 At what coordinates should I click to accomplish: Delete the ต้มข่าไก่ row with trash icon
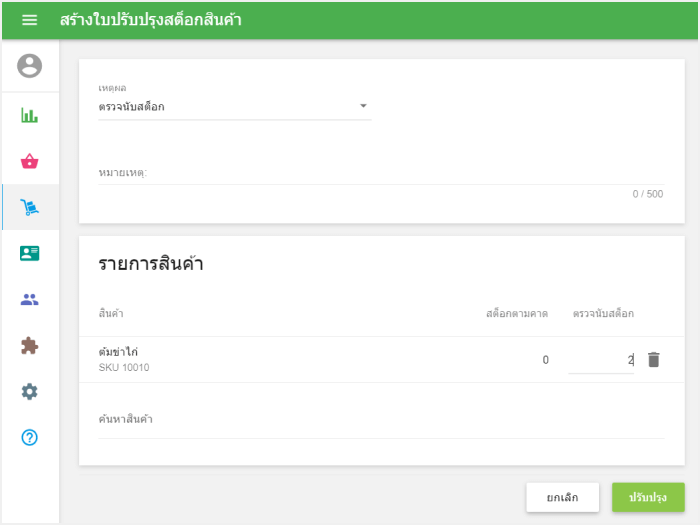[654, 359]
